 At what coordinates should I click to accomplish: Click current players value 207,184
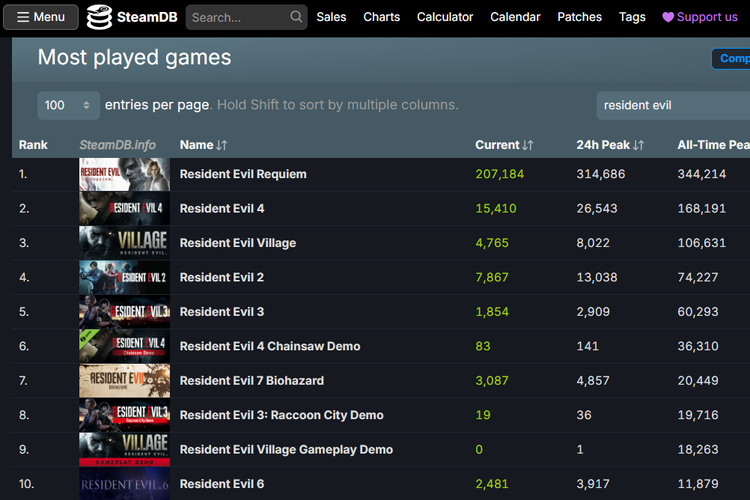(x=499, y=174)
